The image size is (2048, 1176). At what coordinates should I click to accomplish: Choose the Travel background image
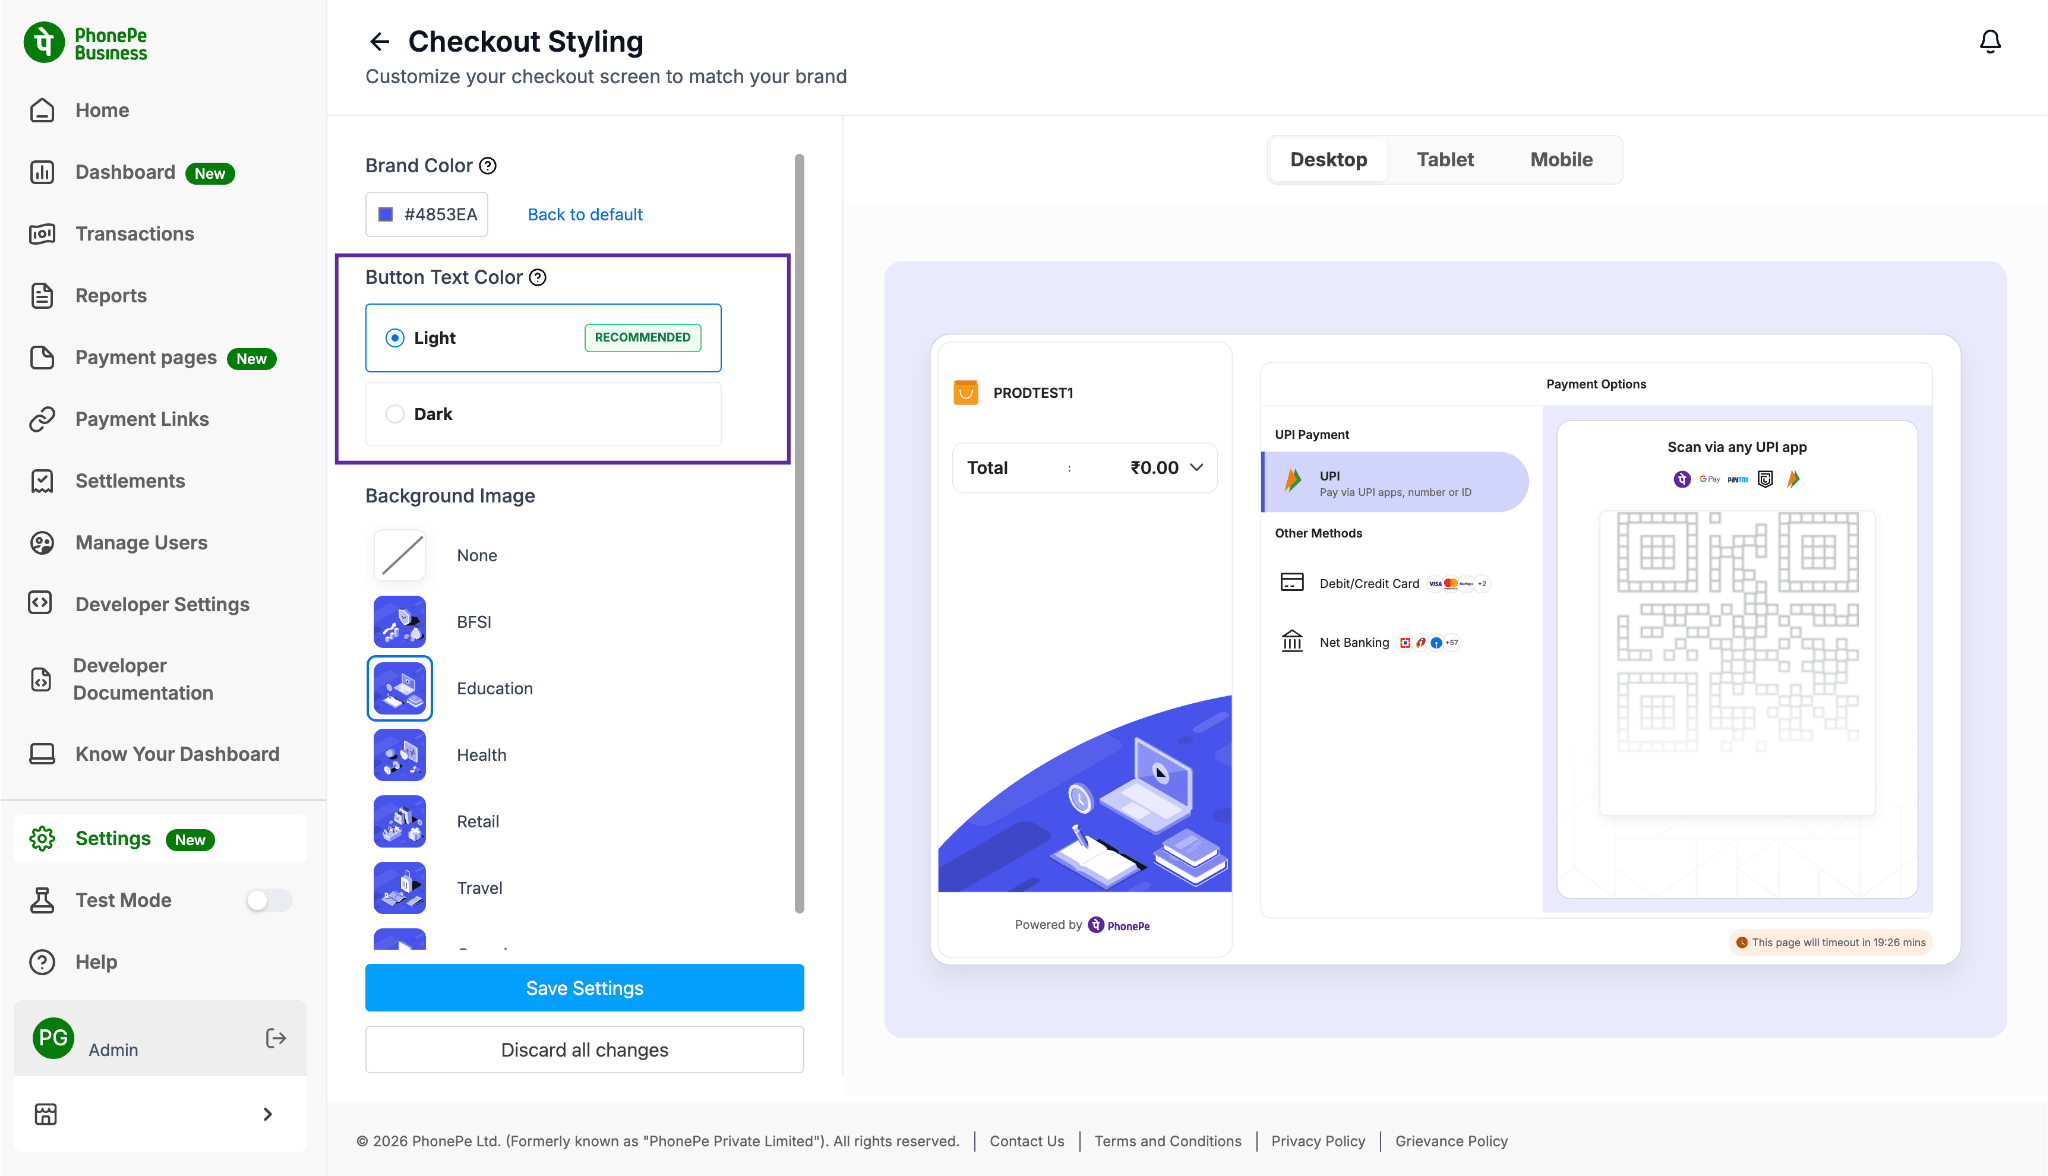coord(400,888)
